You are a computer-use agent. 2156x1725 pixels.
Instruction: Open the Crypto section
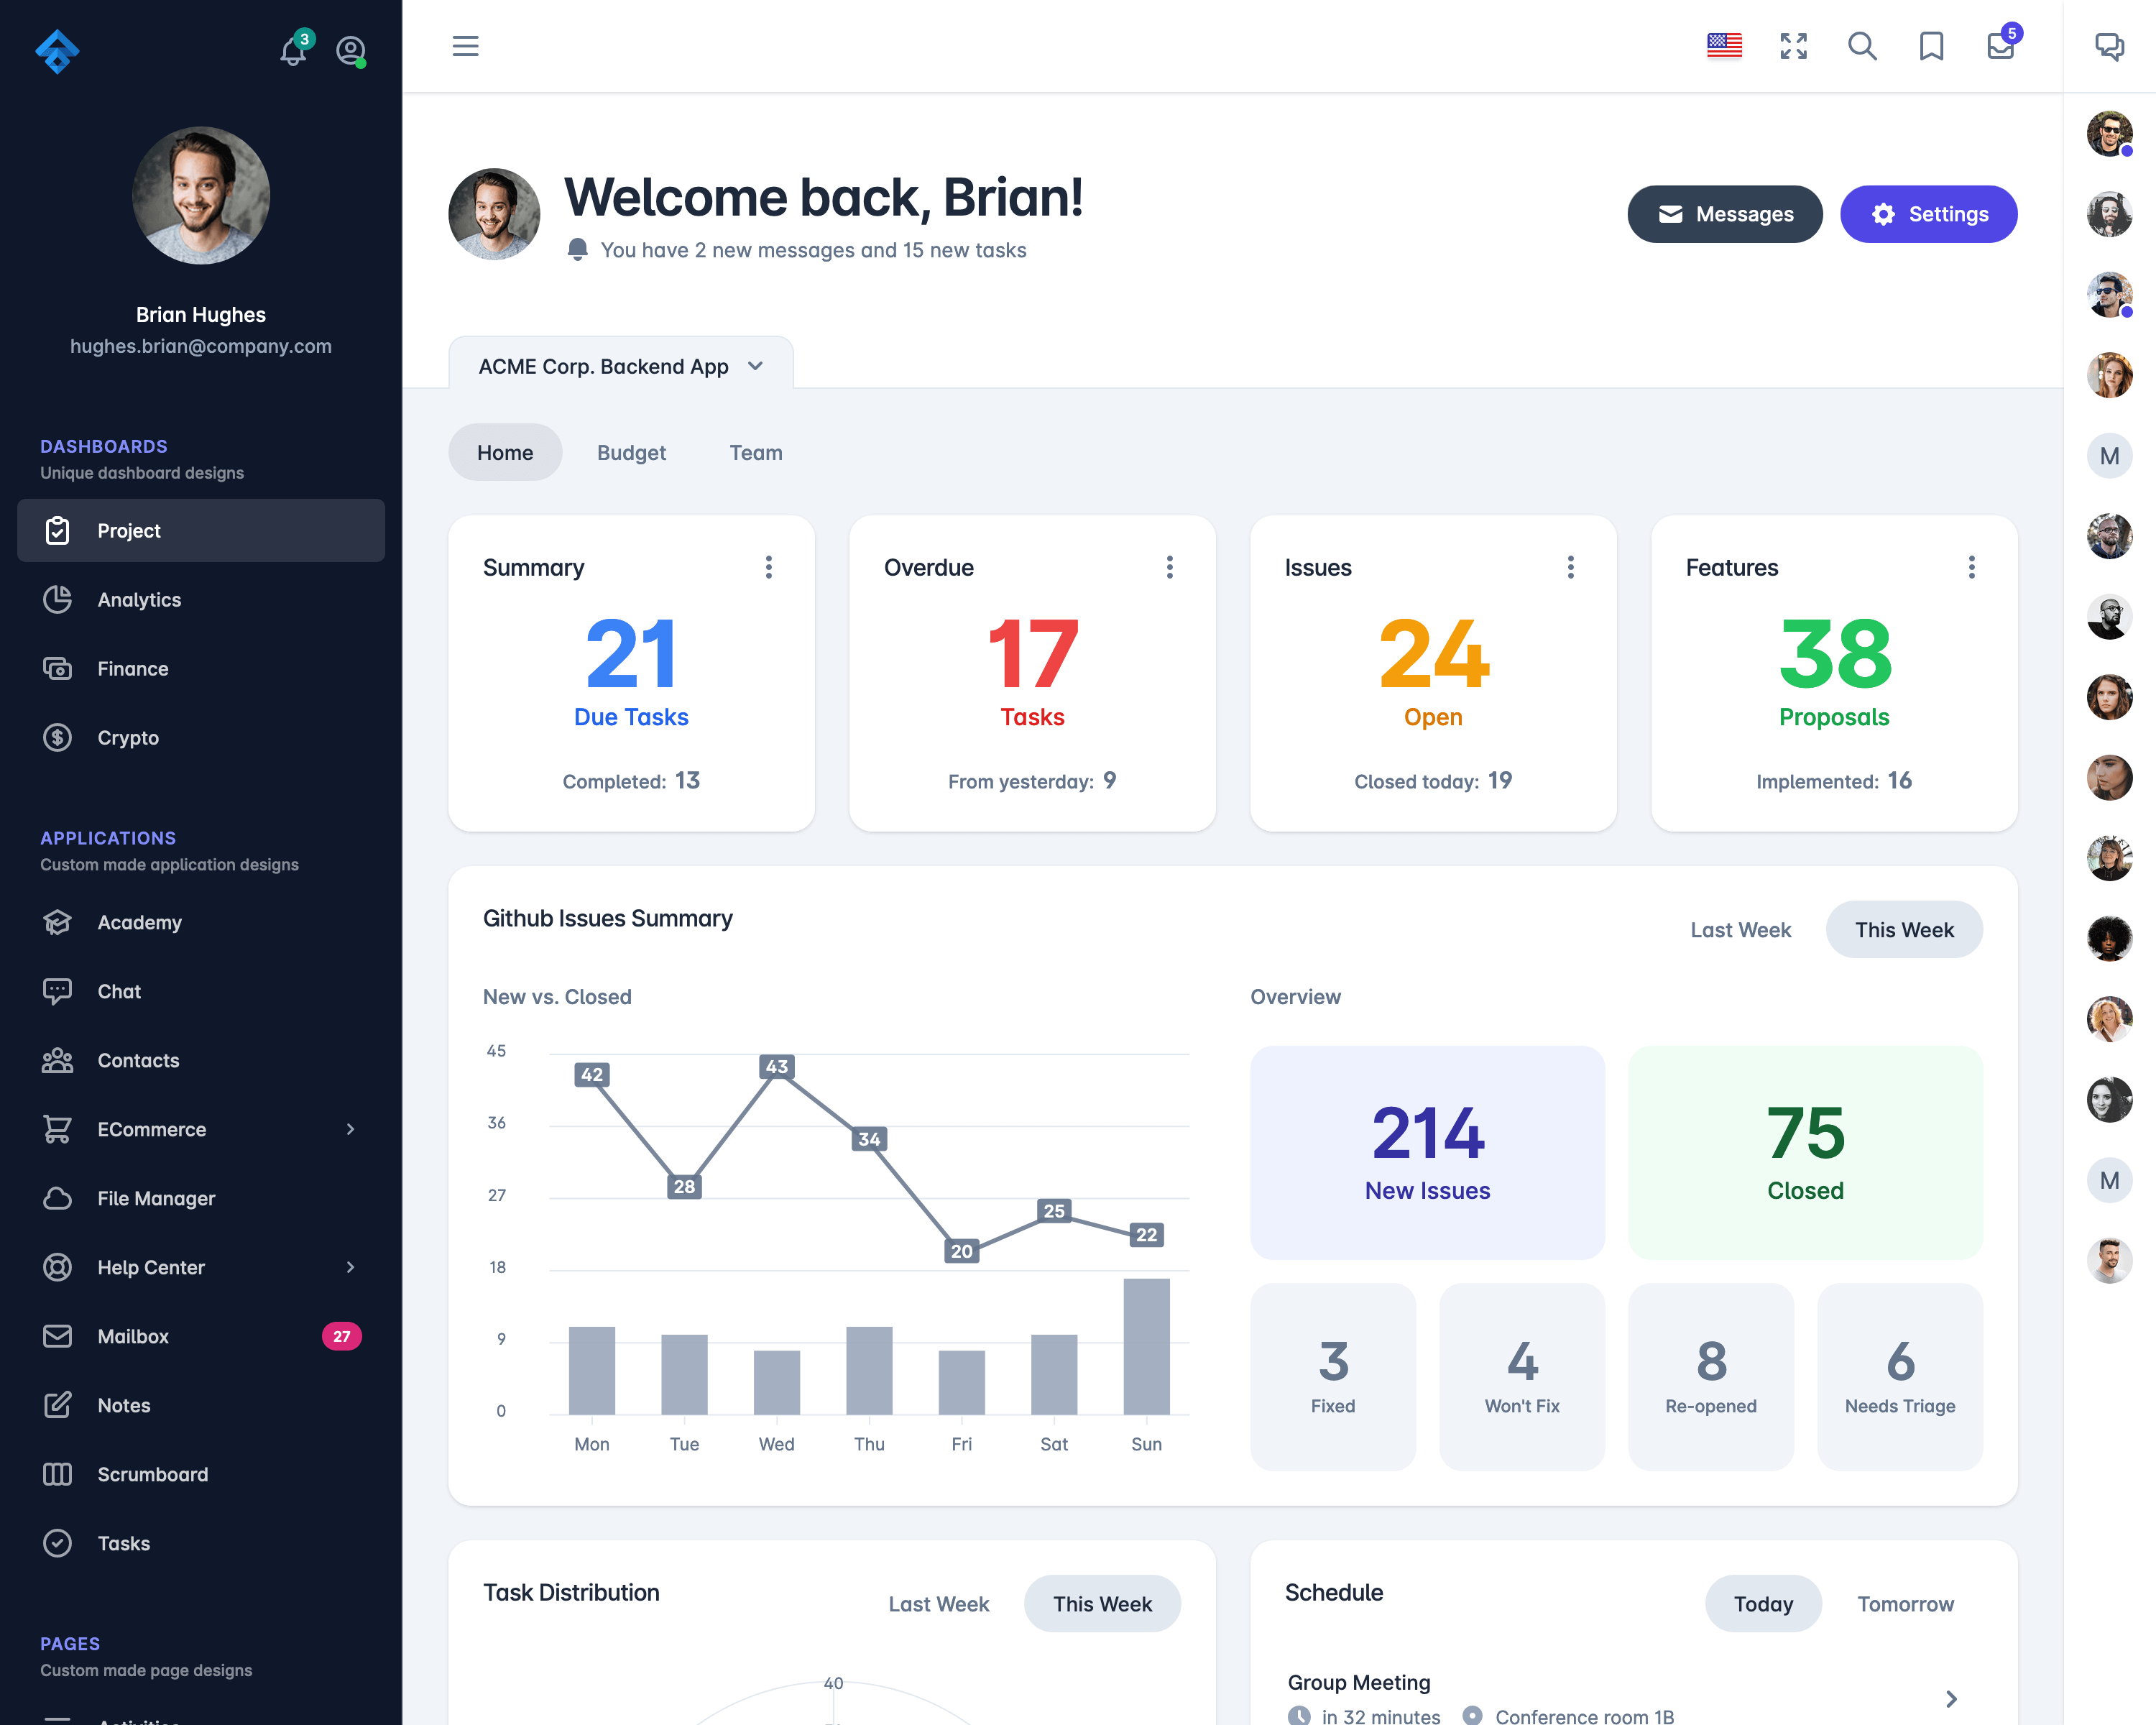coord(129,736)
